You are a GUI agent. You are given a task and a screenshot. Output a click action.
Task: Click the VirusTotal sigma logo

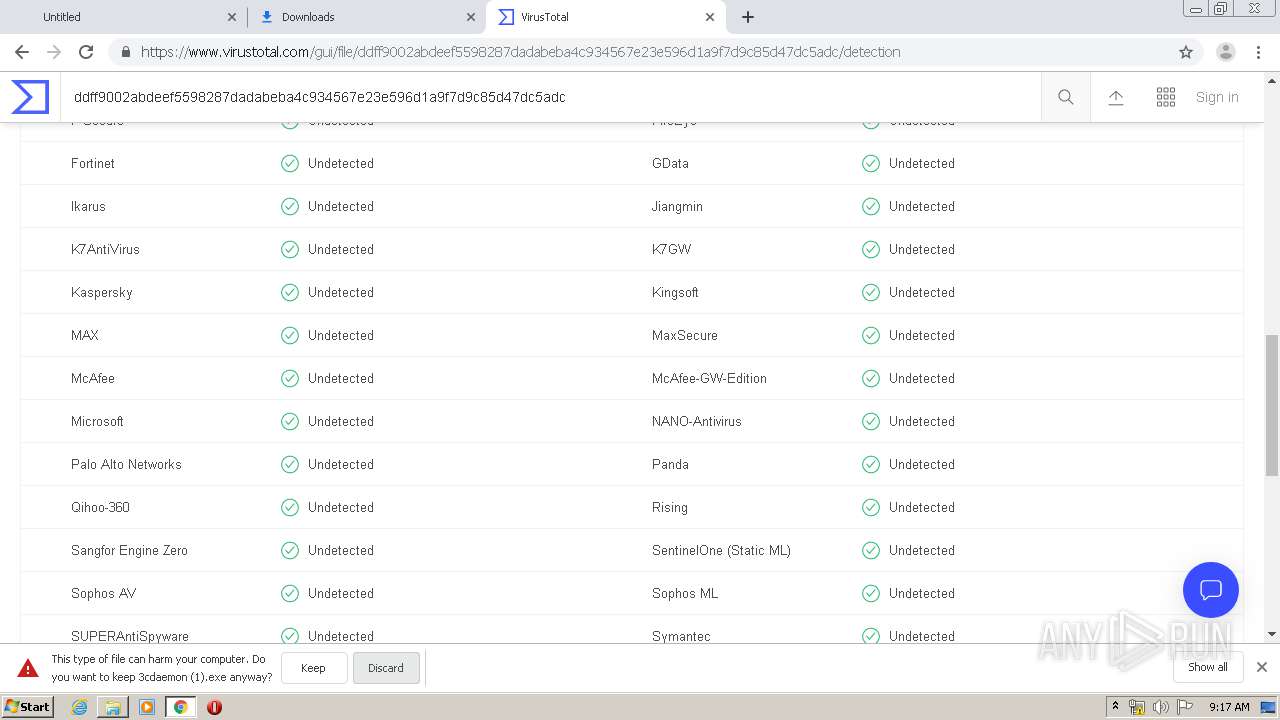(x=30, y=97)
